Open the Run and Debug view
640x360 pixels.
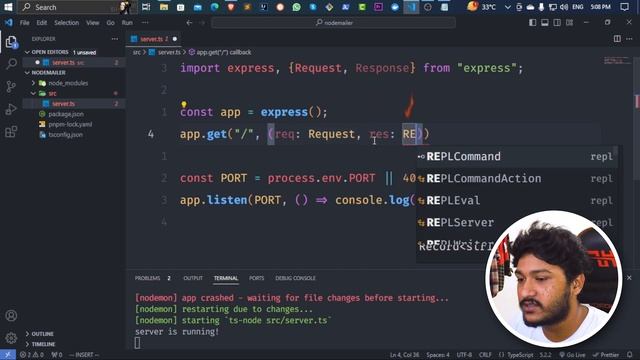(11, 109)
